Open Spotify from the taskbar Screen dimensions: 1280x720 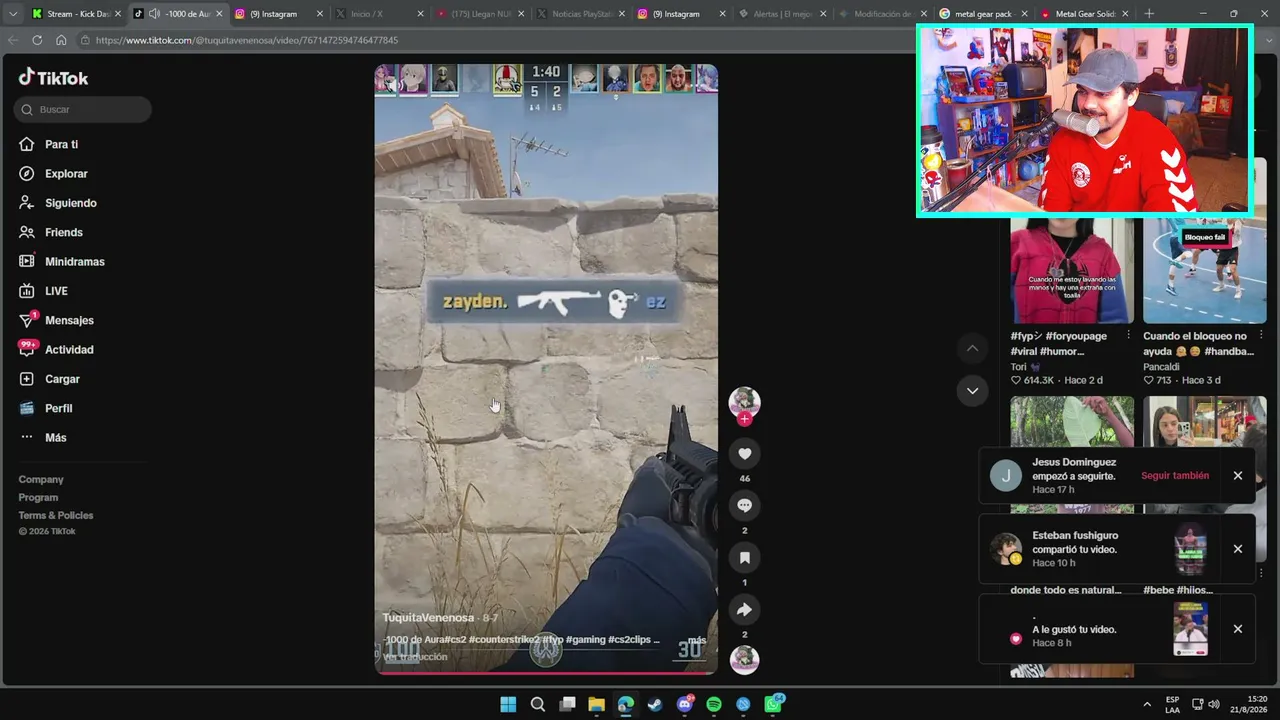coord(714,704)
